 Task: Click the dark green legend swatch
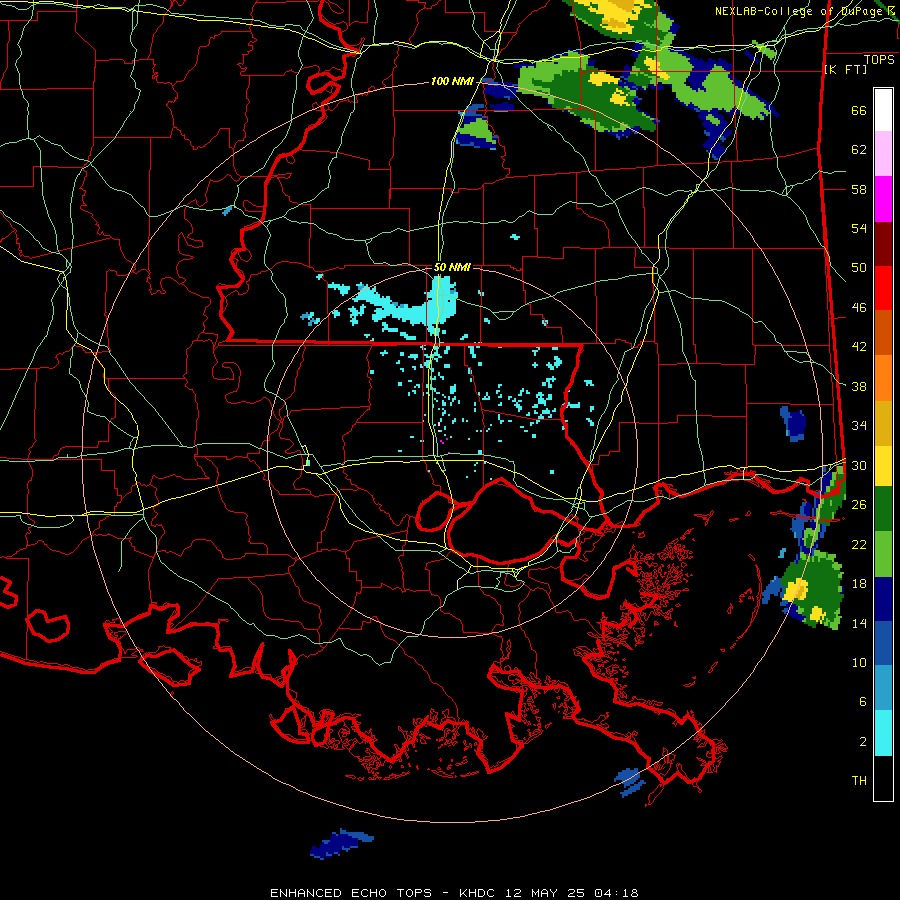(x=883, y=509)
